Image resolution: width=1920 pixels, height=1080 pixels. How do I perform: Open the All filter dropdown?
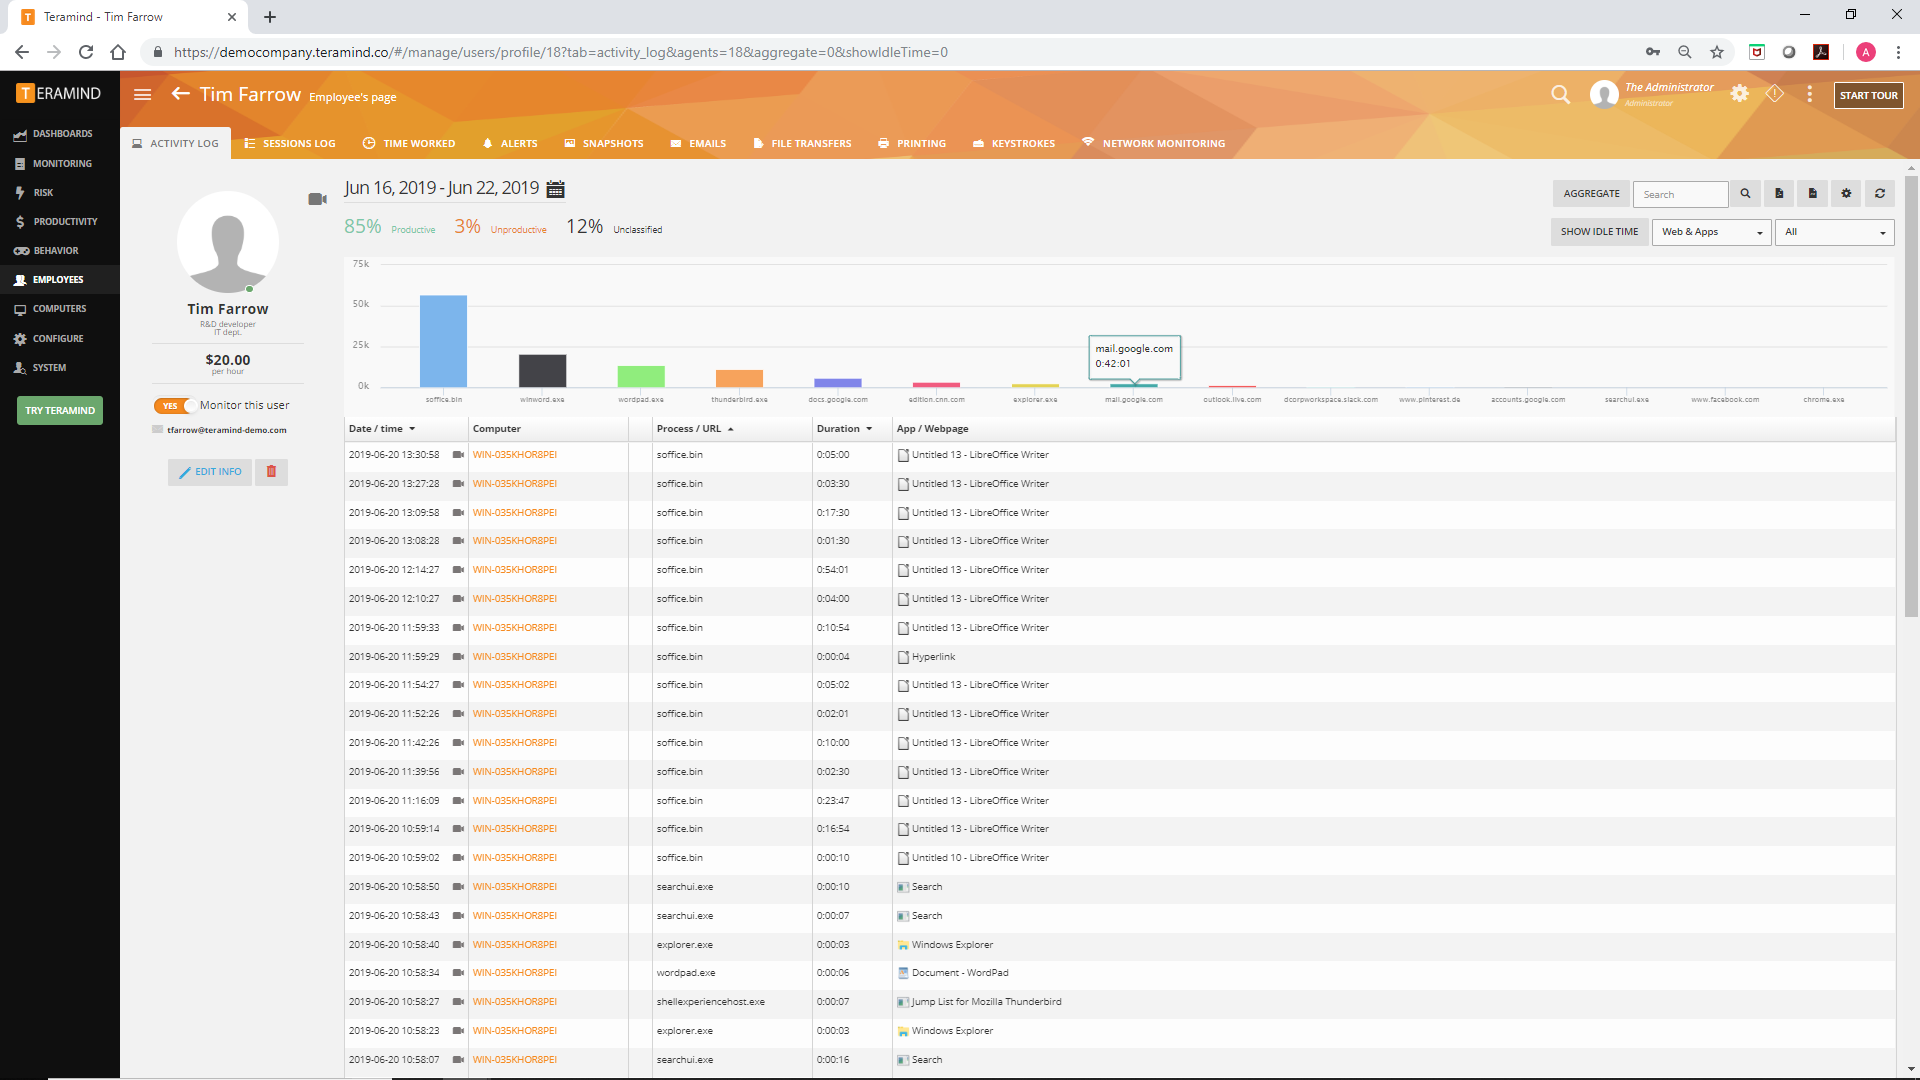tap(1834, 232)
